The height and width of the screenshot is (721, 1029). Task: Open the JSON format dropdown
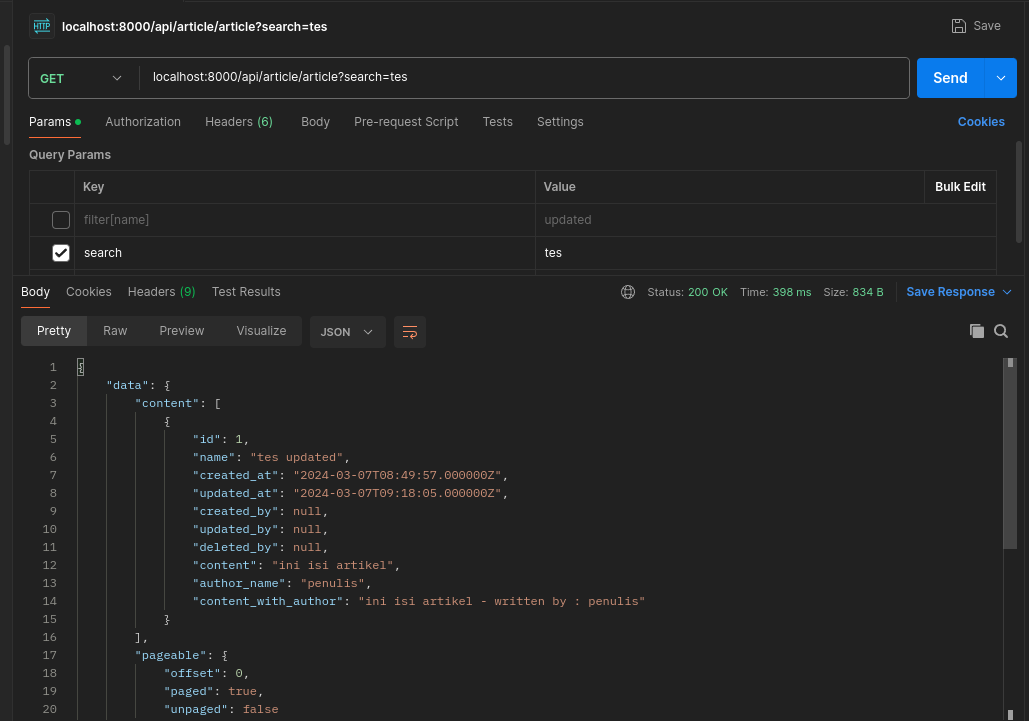pyautogui.click(x=347, y=332)
